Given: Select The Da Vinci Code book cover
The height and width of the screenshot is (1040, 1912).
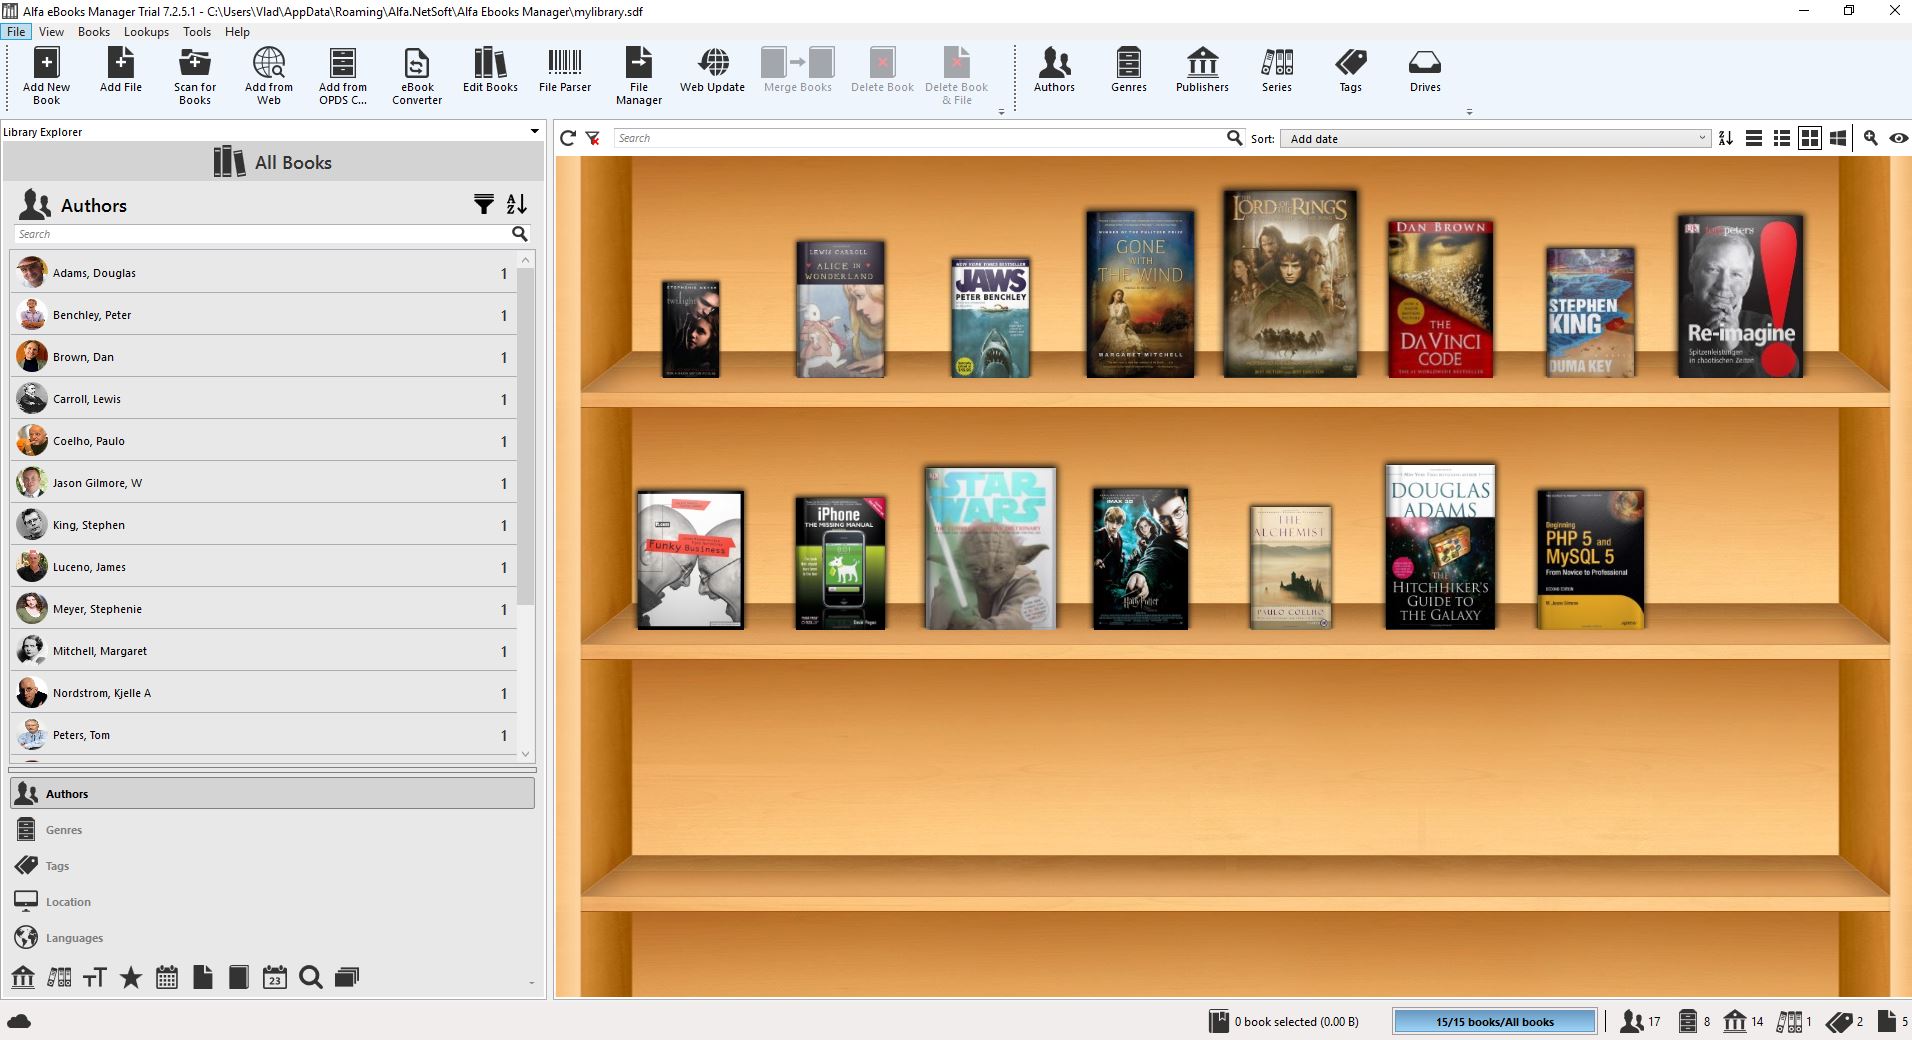Looking at the screenshot, I should 1440,299.
